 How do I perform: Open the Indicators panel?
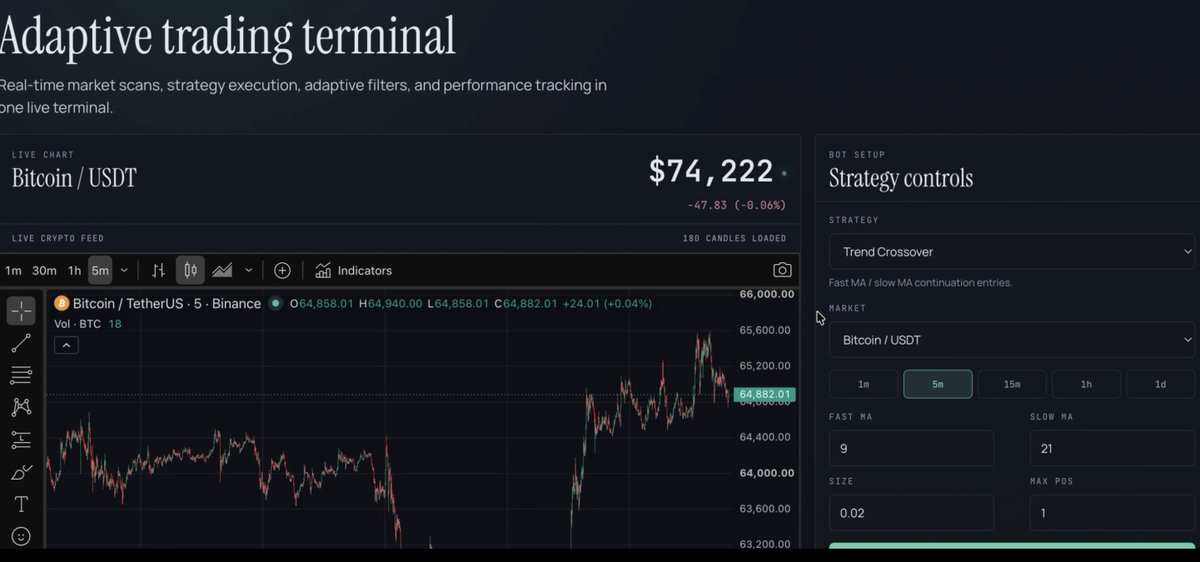(x=353, y=270)
